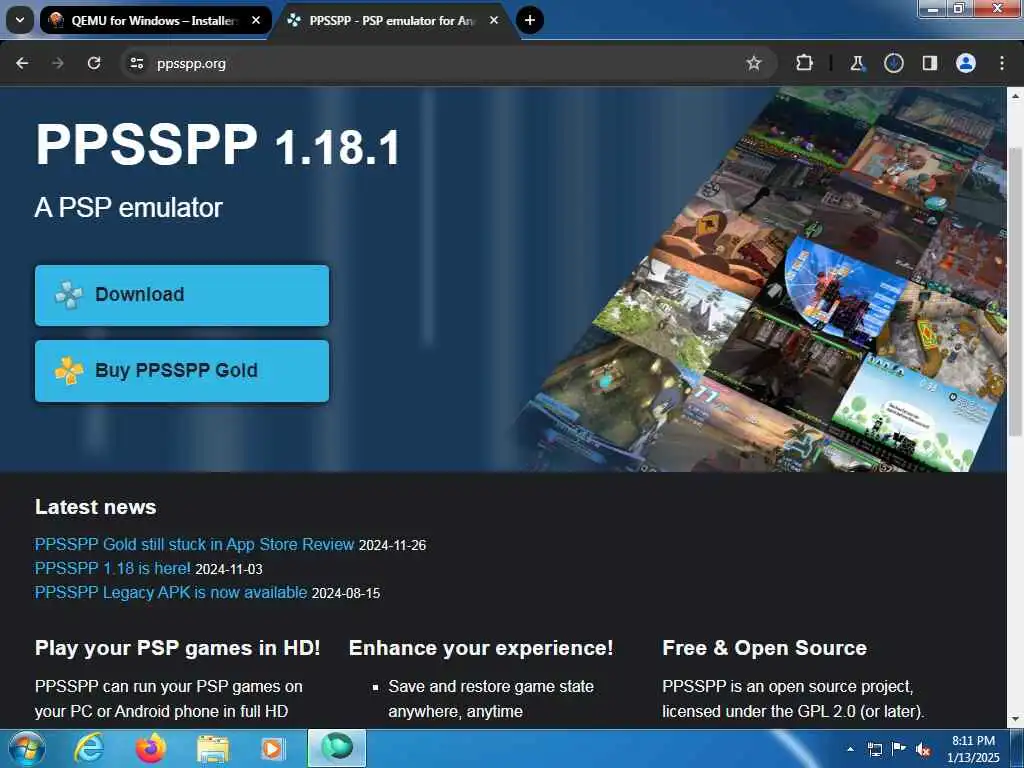
Task: Open the user profile avatar
Action: (x=965, y=63)
